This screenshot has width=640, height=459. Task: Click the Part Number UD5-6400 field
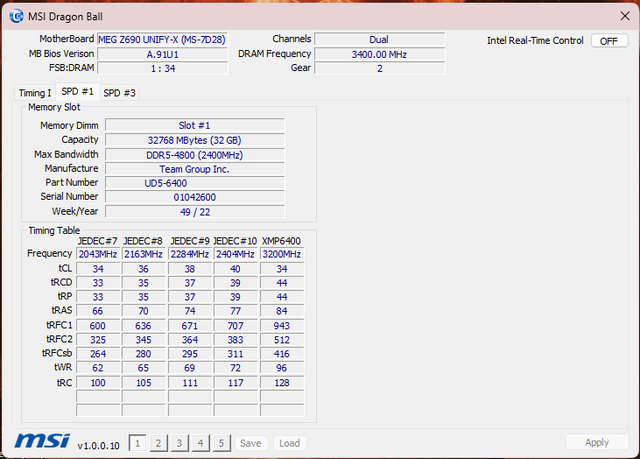(x=195, y=183)
